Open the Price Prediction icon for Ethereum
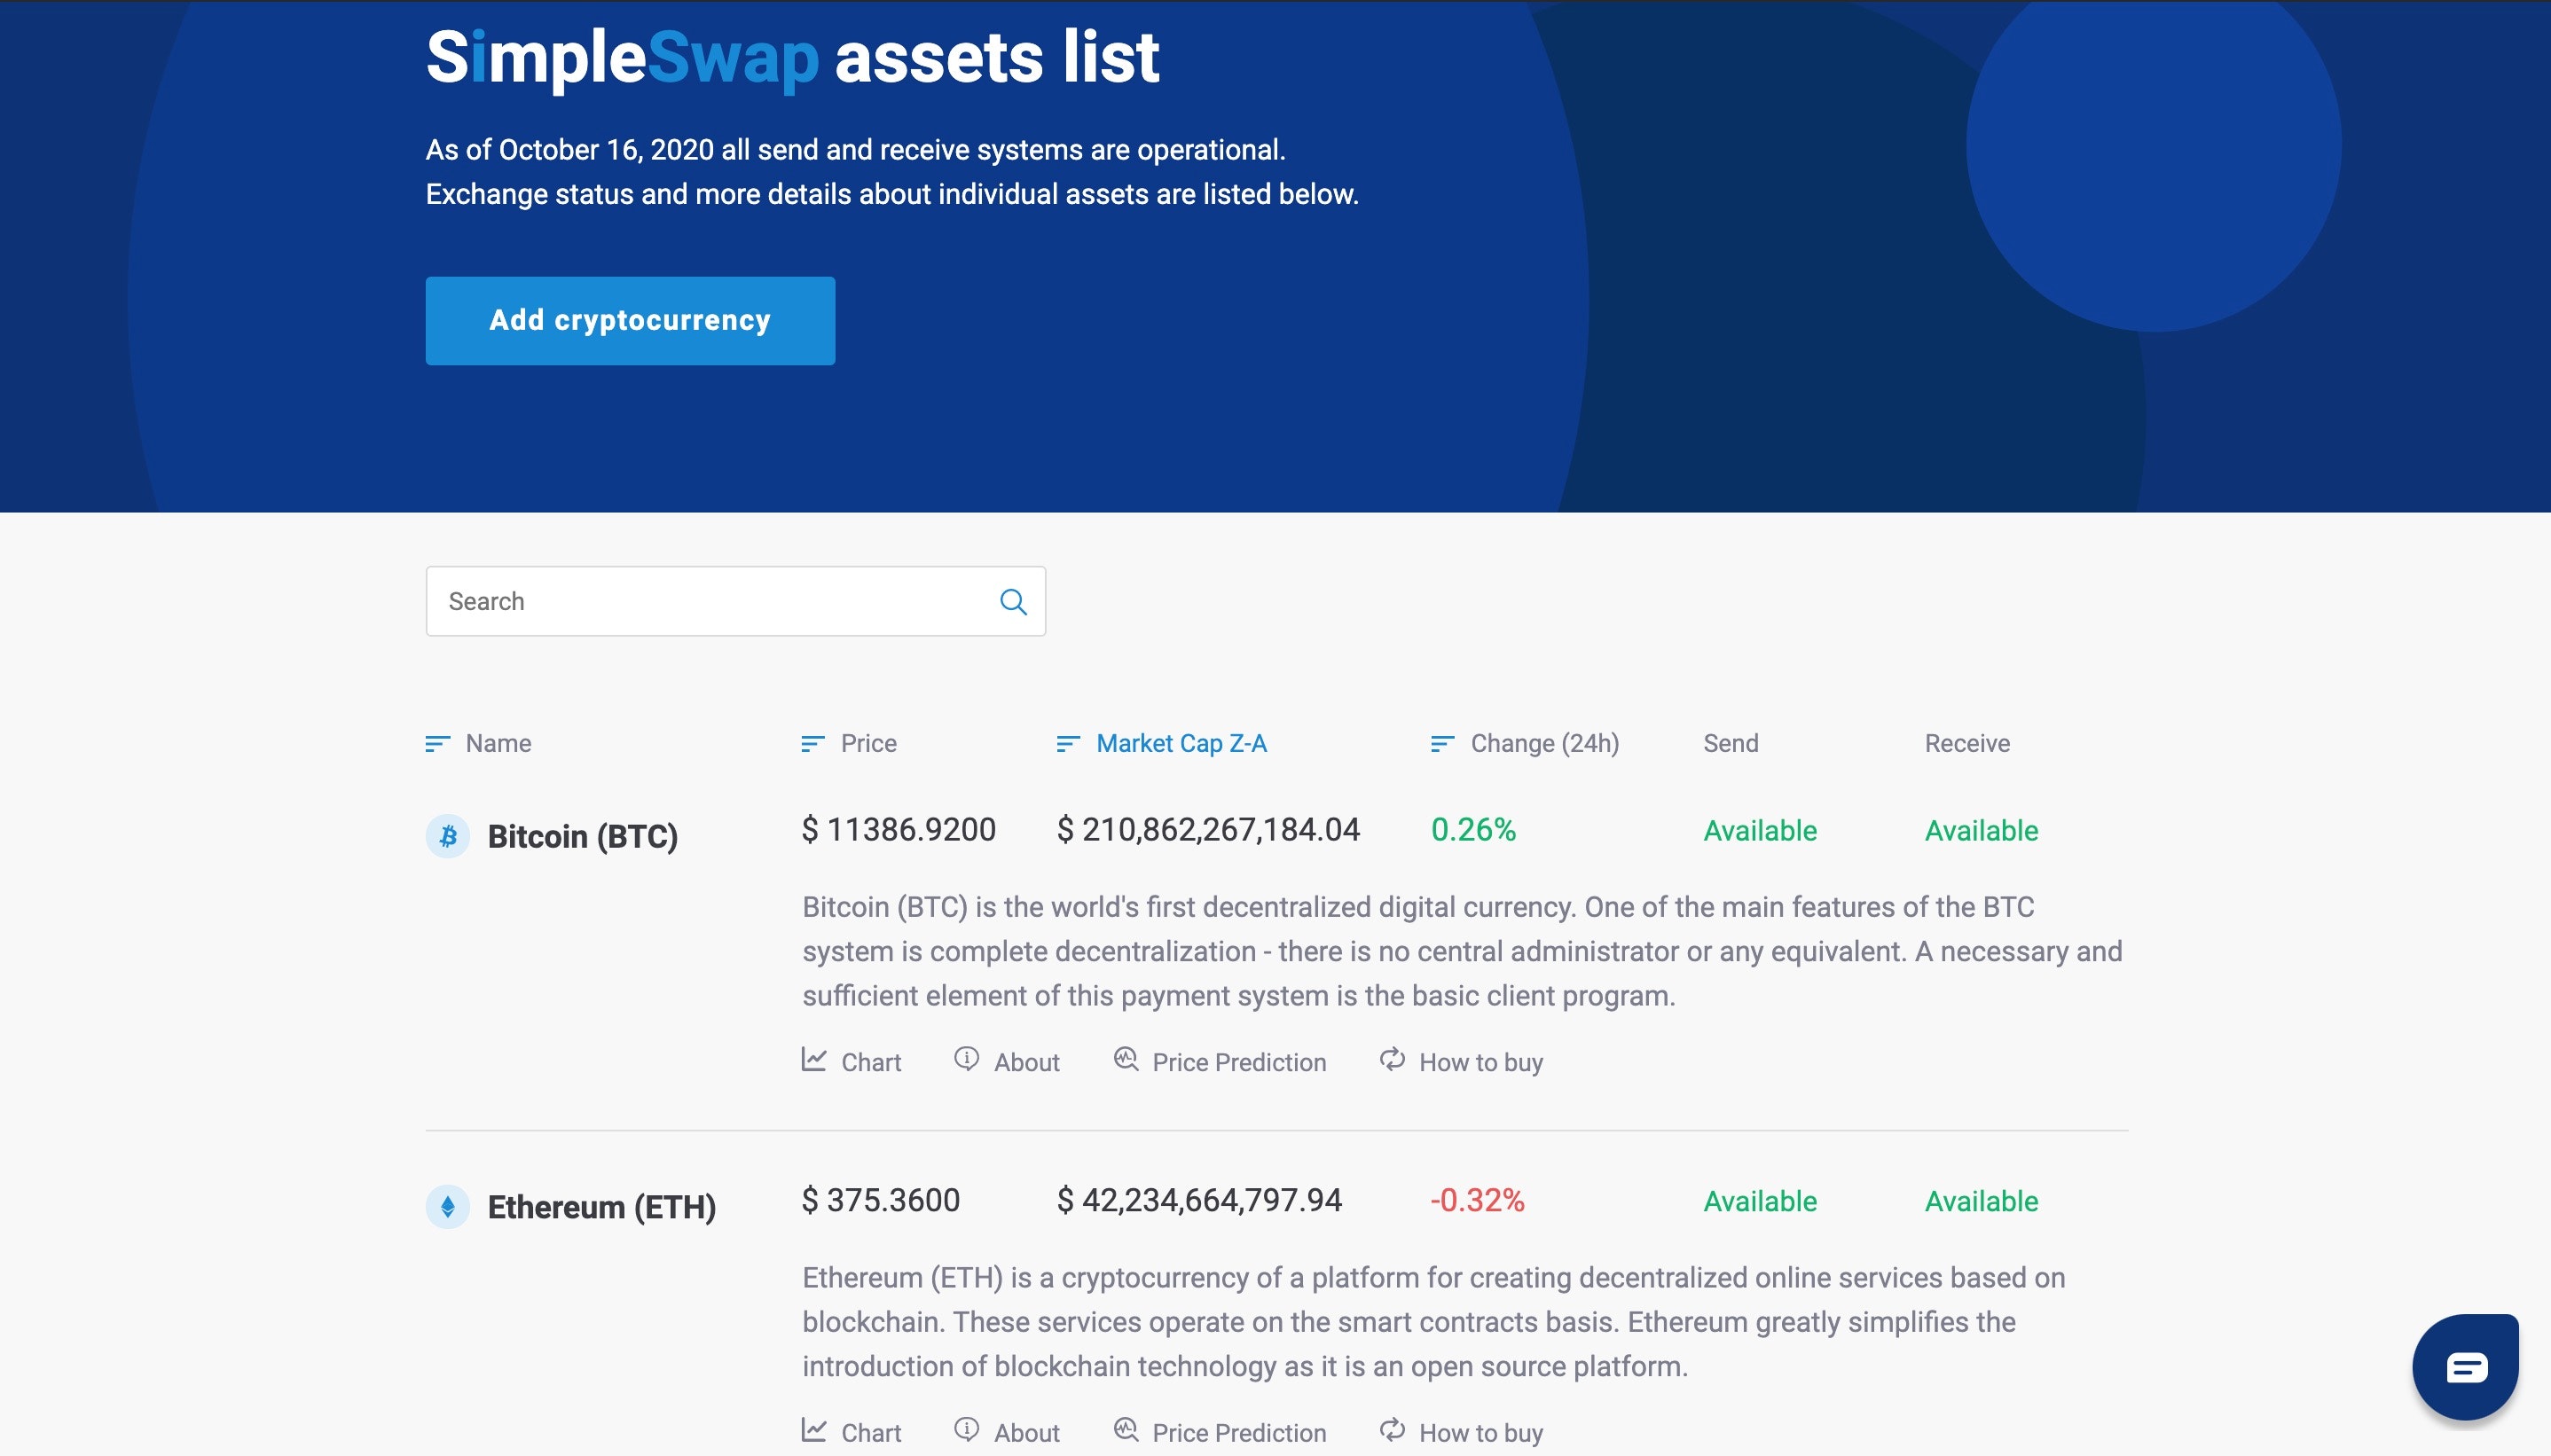This screenshot has width=2551, height=1456. [1127, 1431]
